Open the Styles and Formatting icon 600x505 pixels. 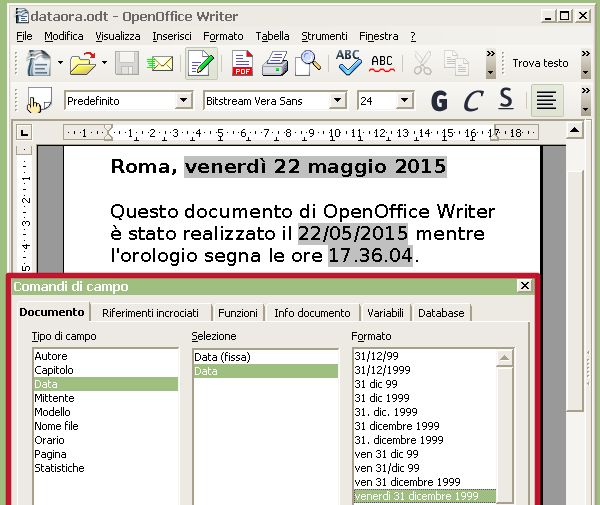click(39, 100)
